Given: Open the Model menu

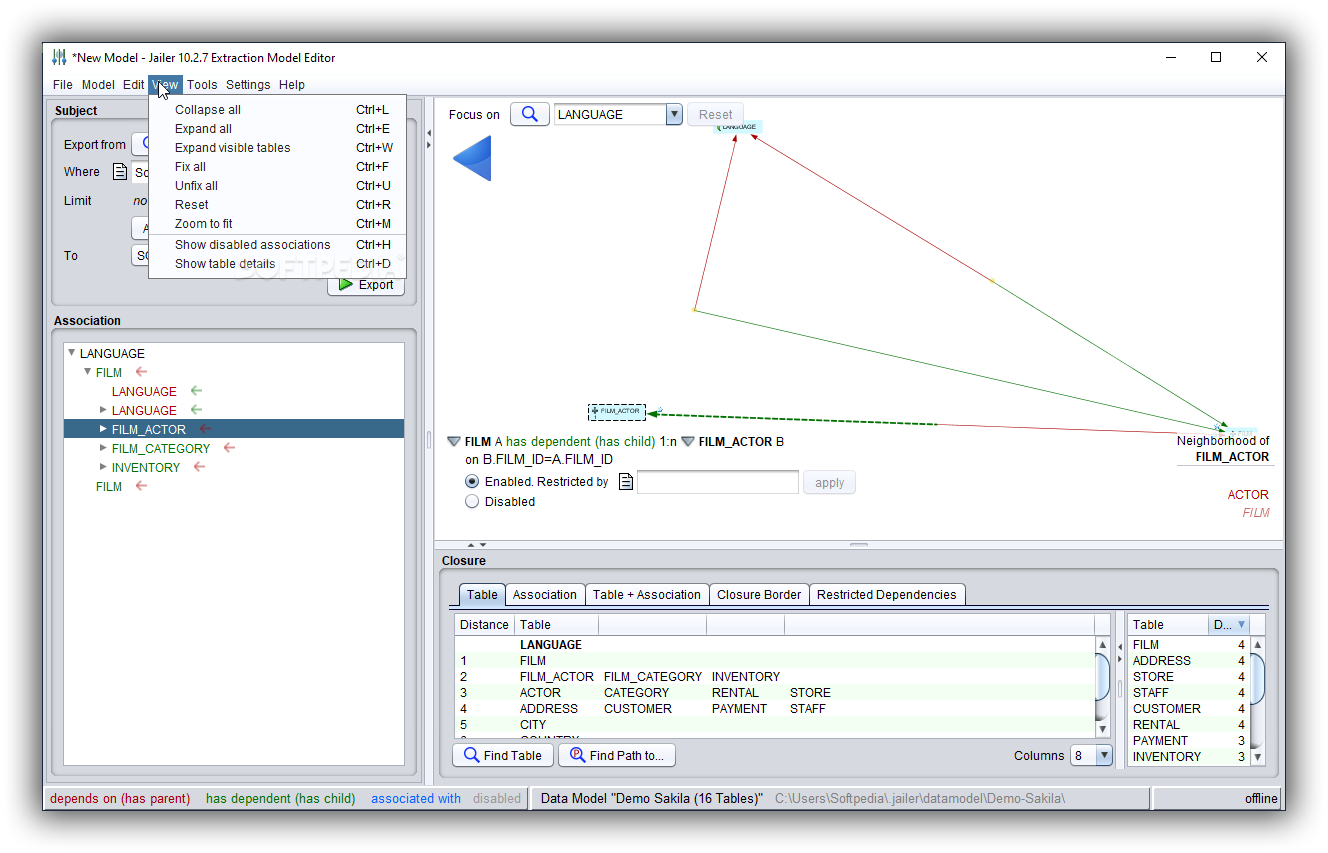Looking at the screenshot, I should [x=98, y=85].
